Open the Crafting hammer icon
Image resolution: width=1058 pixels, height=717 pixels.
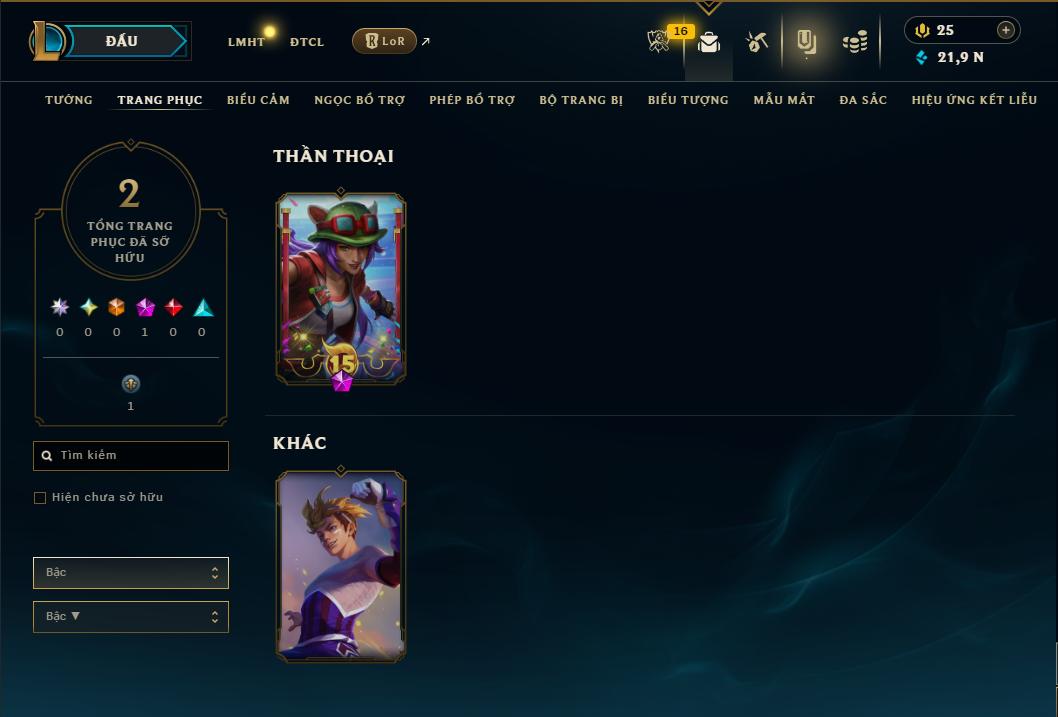click(x=756, y=42)
